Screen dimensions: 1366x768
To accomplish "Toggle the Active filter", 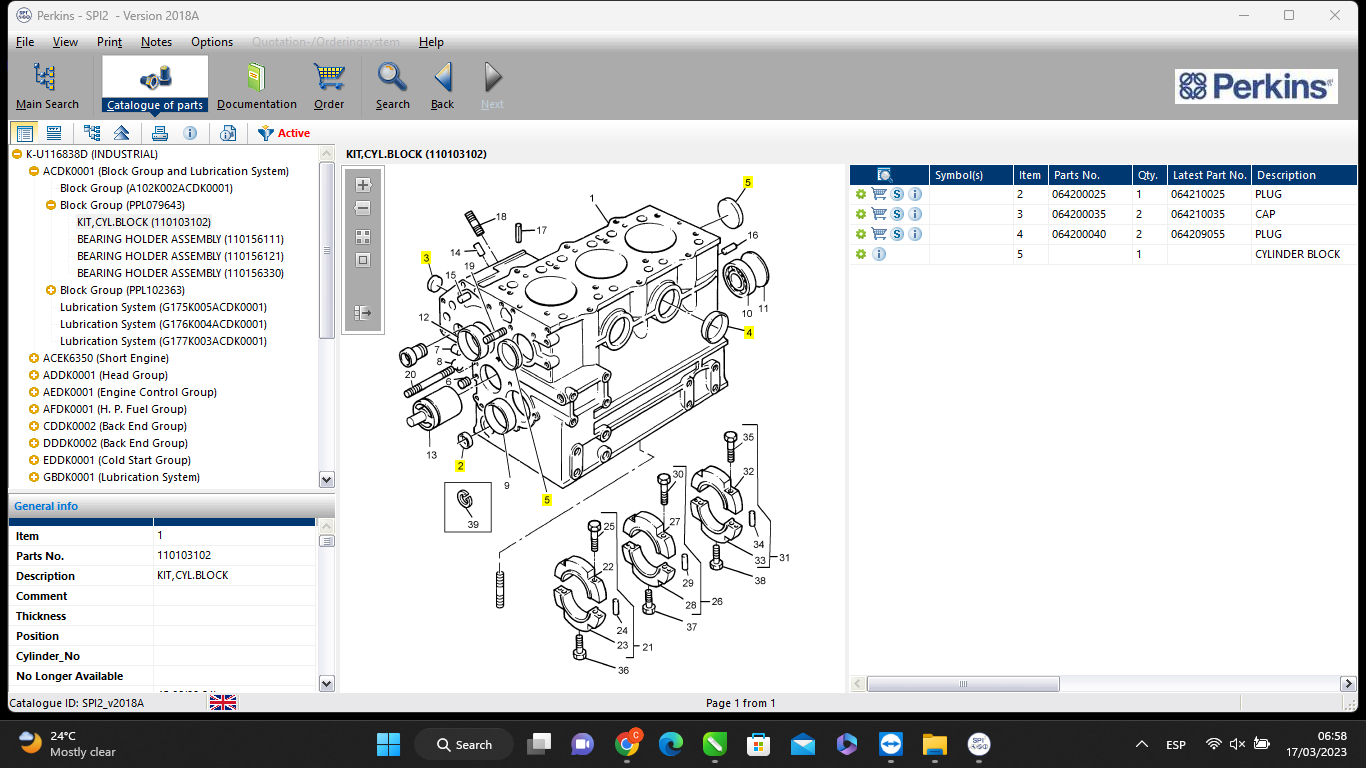I will [284, 132].
